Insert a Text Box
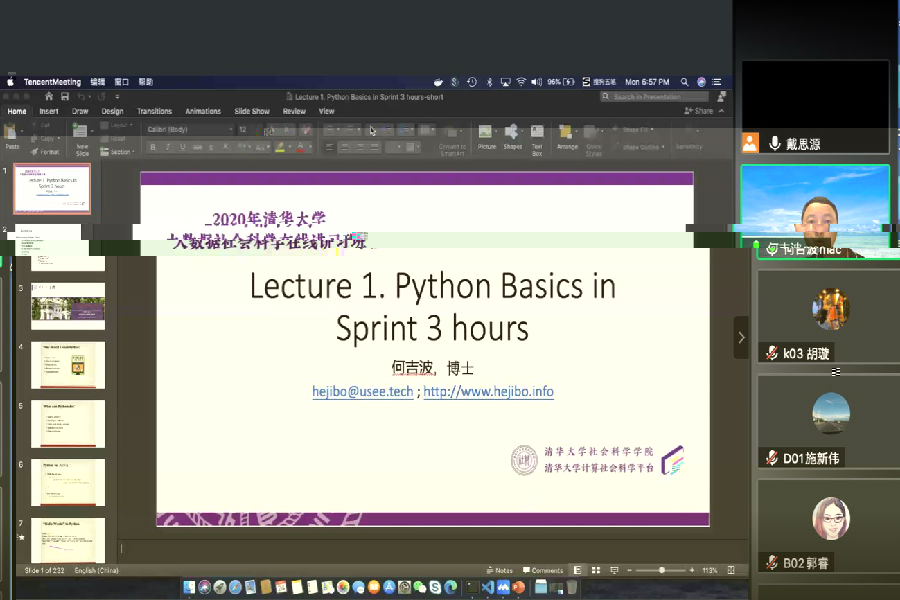Viewport: 900px width, 600px height. (x=537, y=132)
